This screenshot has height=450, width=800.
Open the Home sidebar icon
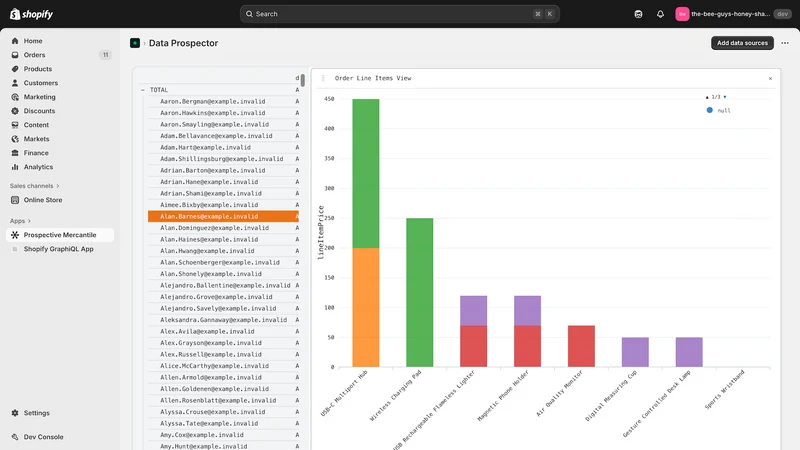(x=15, y=41)
